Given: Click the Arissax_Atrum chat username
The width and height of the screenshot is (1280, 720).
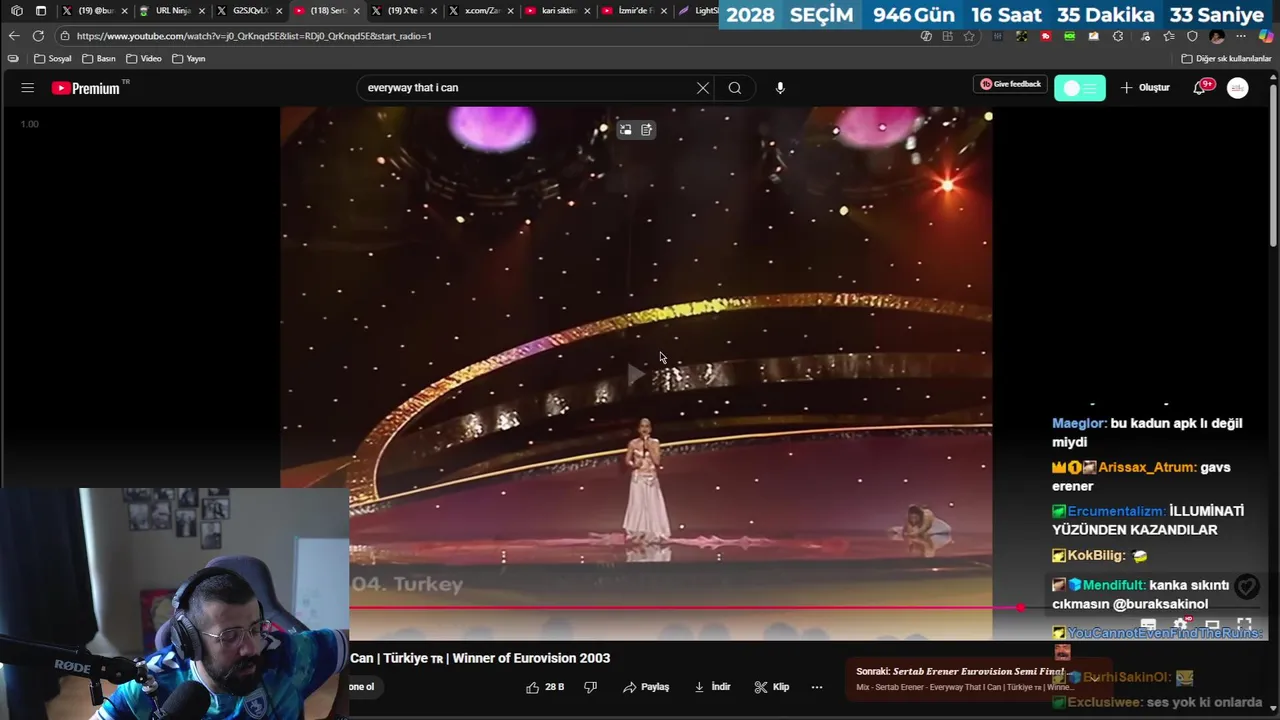Looking at the screenshot, I should tap(1147, 467).
